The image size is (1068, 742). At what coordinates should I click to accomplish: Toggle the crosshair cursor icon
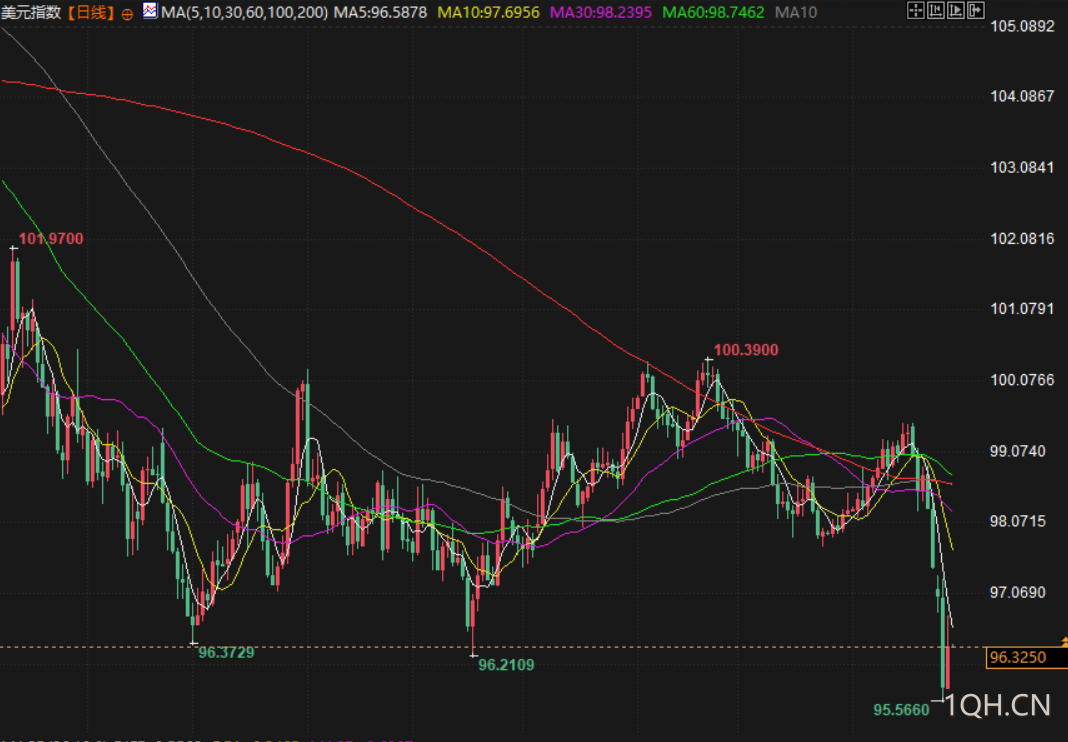tap(915, 10)
